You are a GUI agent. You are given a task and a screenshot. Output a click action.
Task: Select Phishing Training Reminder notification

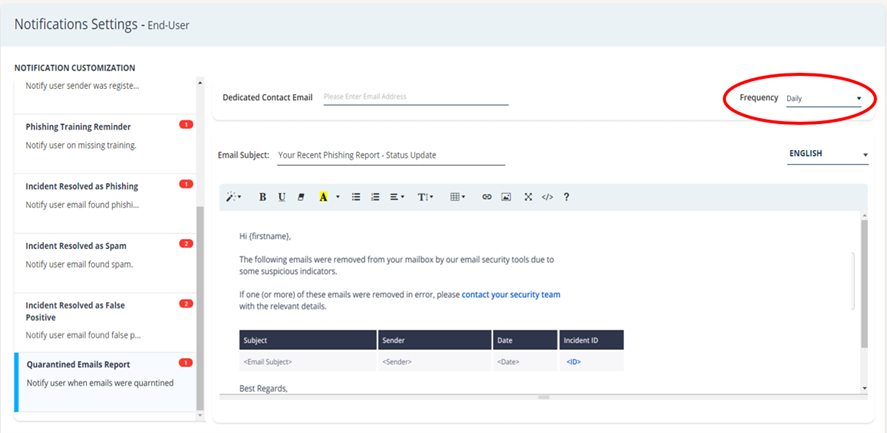click(x=105, y=144)
